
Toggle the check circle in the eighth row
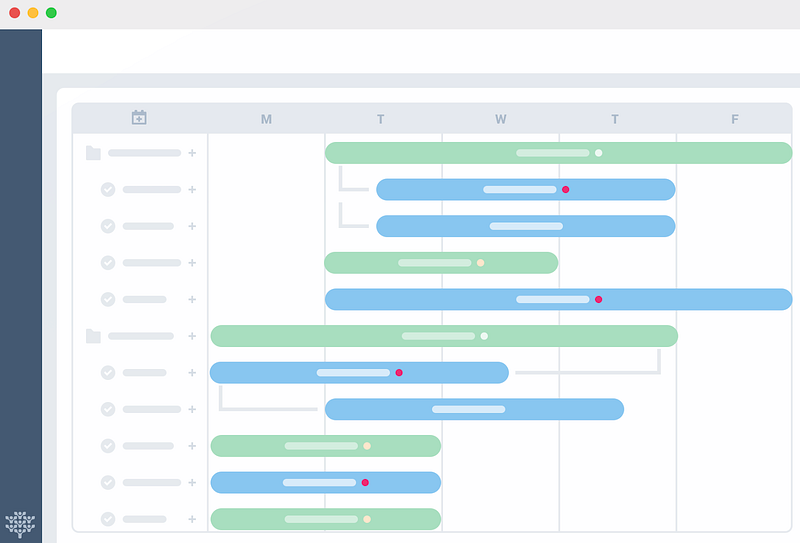point(108,409)
